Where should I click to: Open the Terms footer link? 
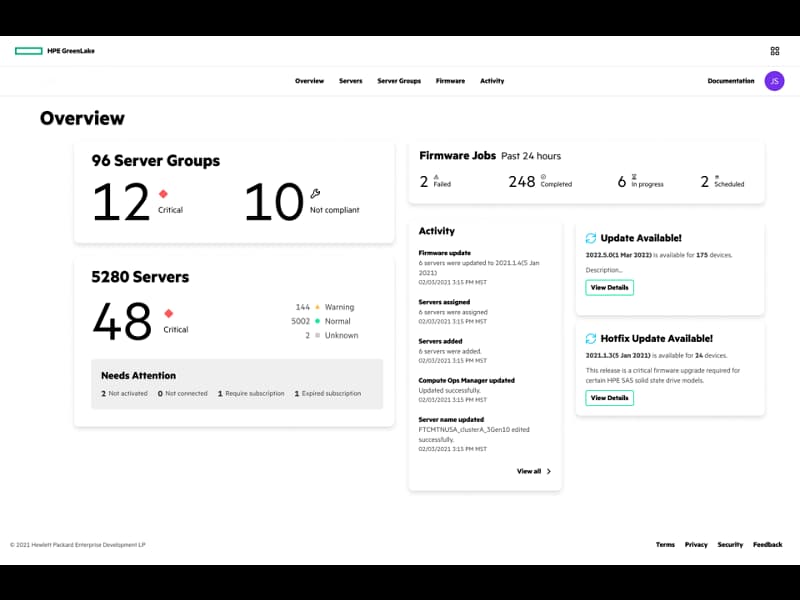[665, 545]
